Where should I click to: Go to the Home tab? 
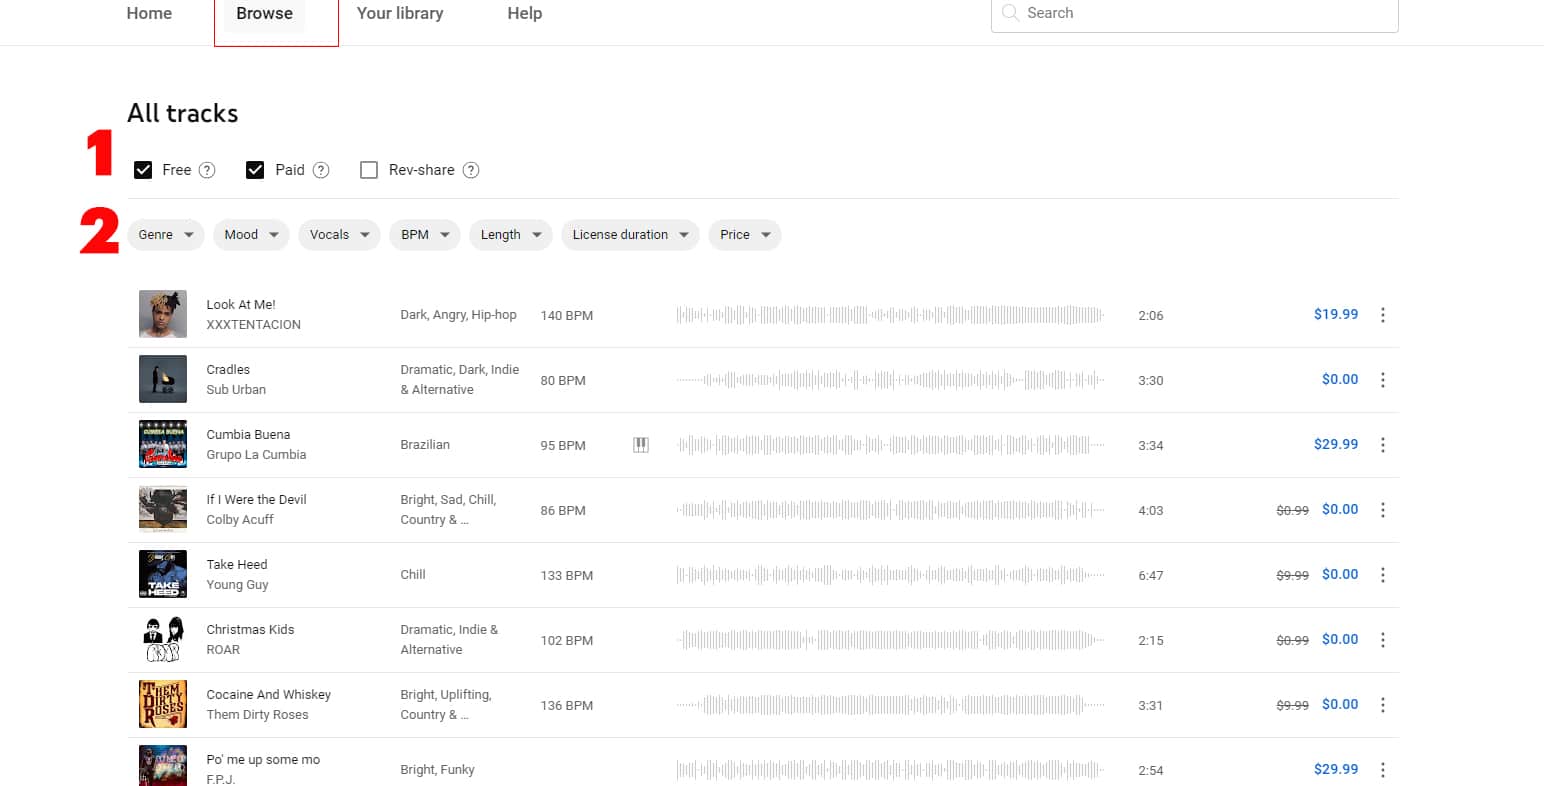click(149, 14)
